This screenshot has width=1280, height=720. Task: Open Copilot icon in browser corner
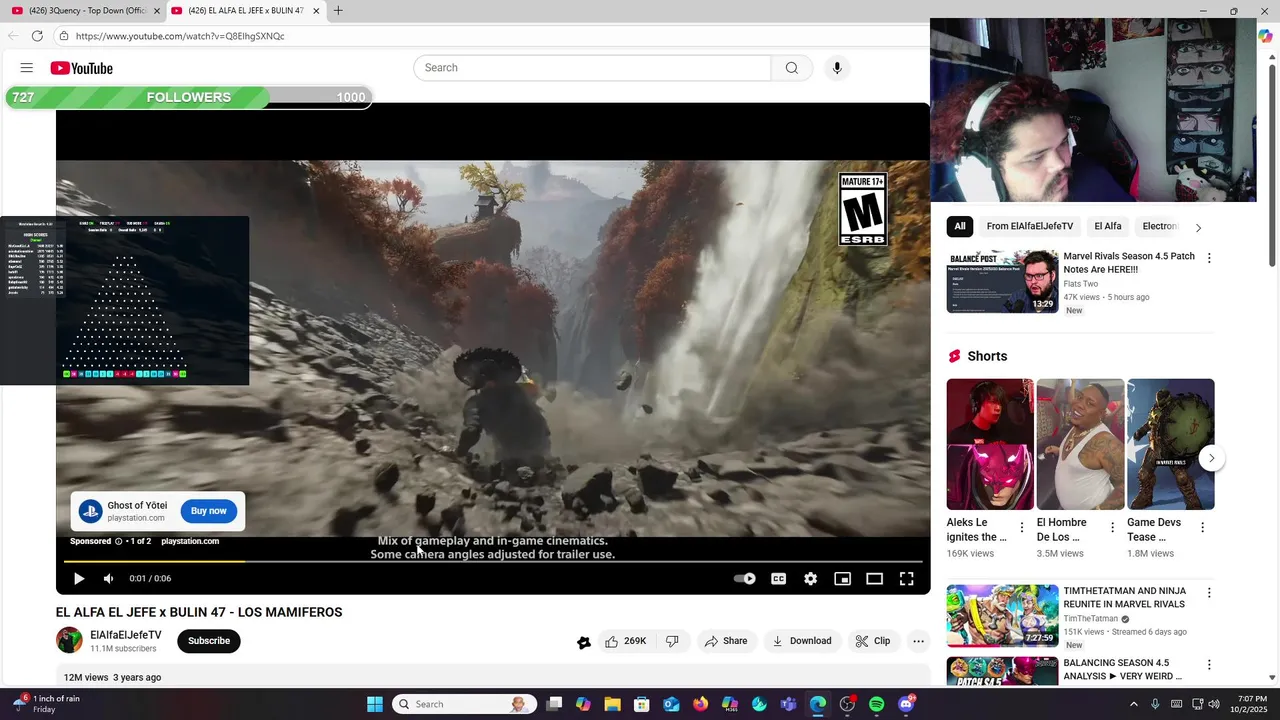tap(1265, 36)
